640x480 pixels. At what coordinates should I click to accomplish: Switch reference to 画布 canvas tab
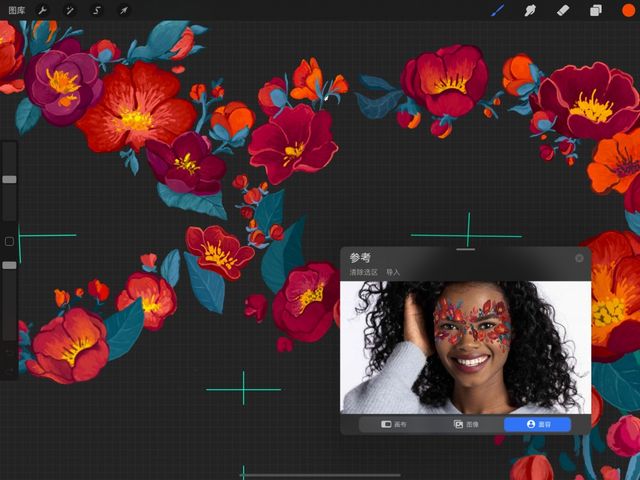[x=394, y=424]
